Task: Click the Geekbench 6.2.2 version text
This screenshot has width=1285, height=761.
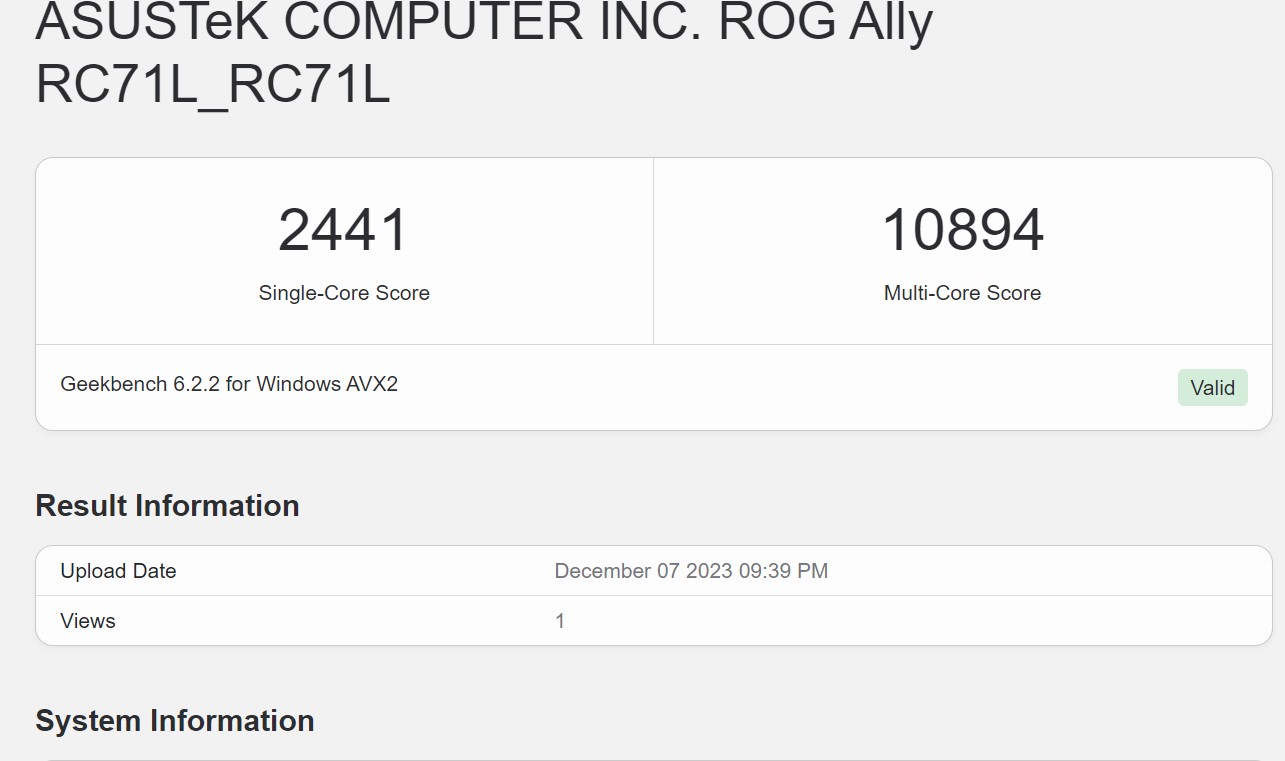Action: (x=140, y=384)
